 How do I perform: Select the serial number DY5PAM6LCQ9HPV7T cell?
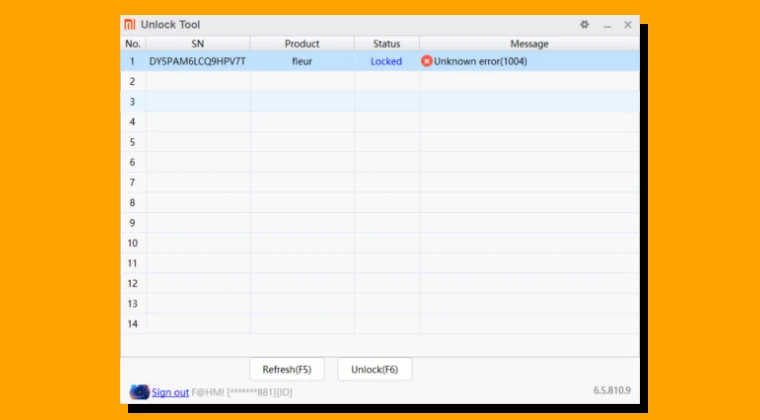[x=197, y=61]
